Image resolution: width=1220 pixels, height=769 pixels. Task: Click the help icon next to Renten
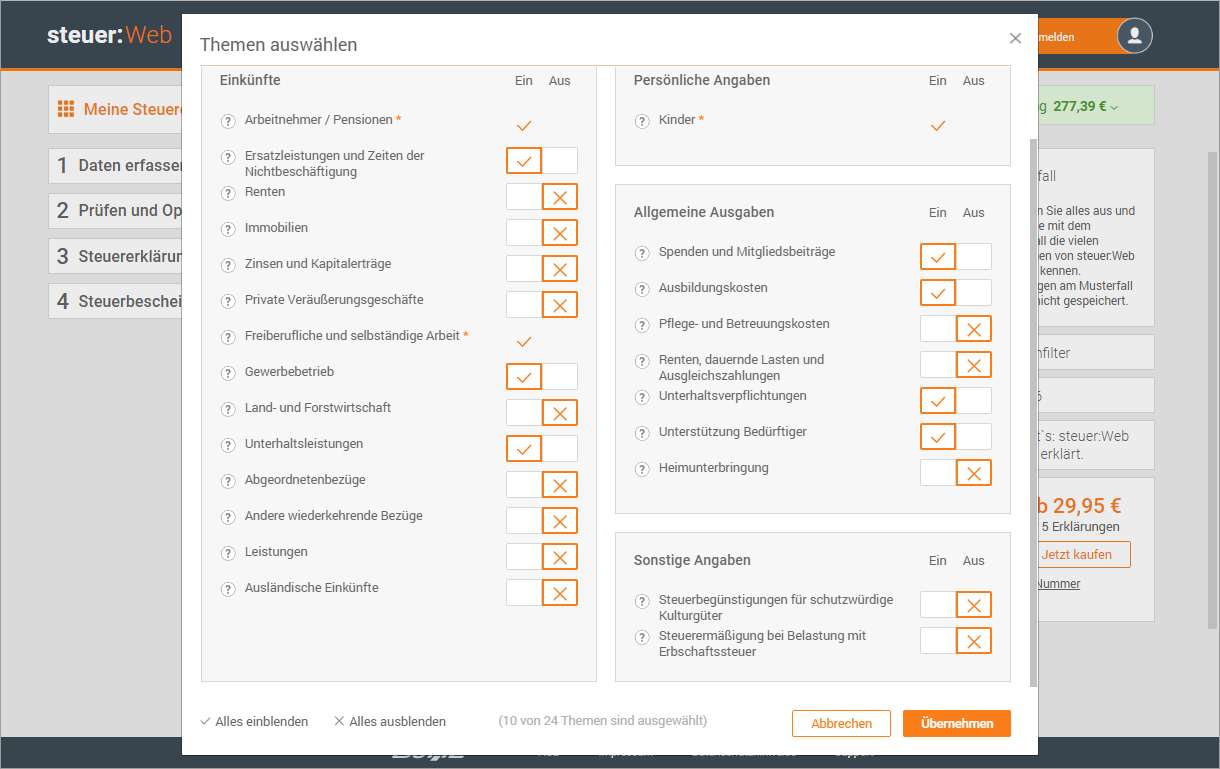point(228,192)
